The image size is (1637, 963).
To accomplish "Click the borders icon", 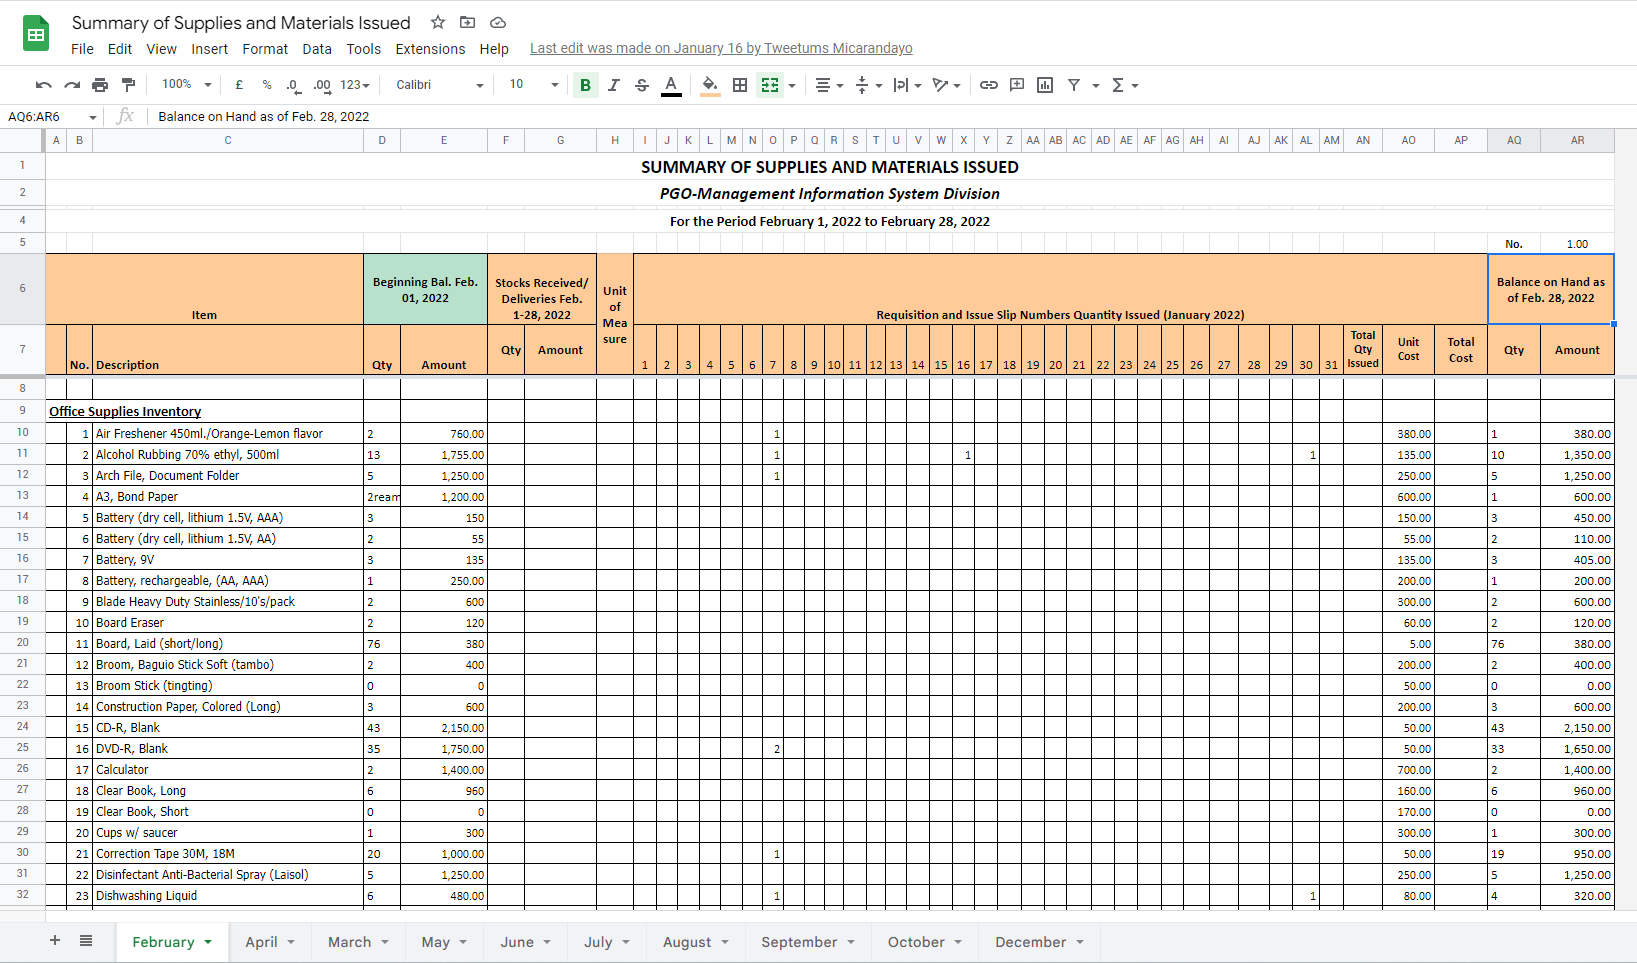I will [x=740, y=85].
